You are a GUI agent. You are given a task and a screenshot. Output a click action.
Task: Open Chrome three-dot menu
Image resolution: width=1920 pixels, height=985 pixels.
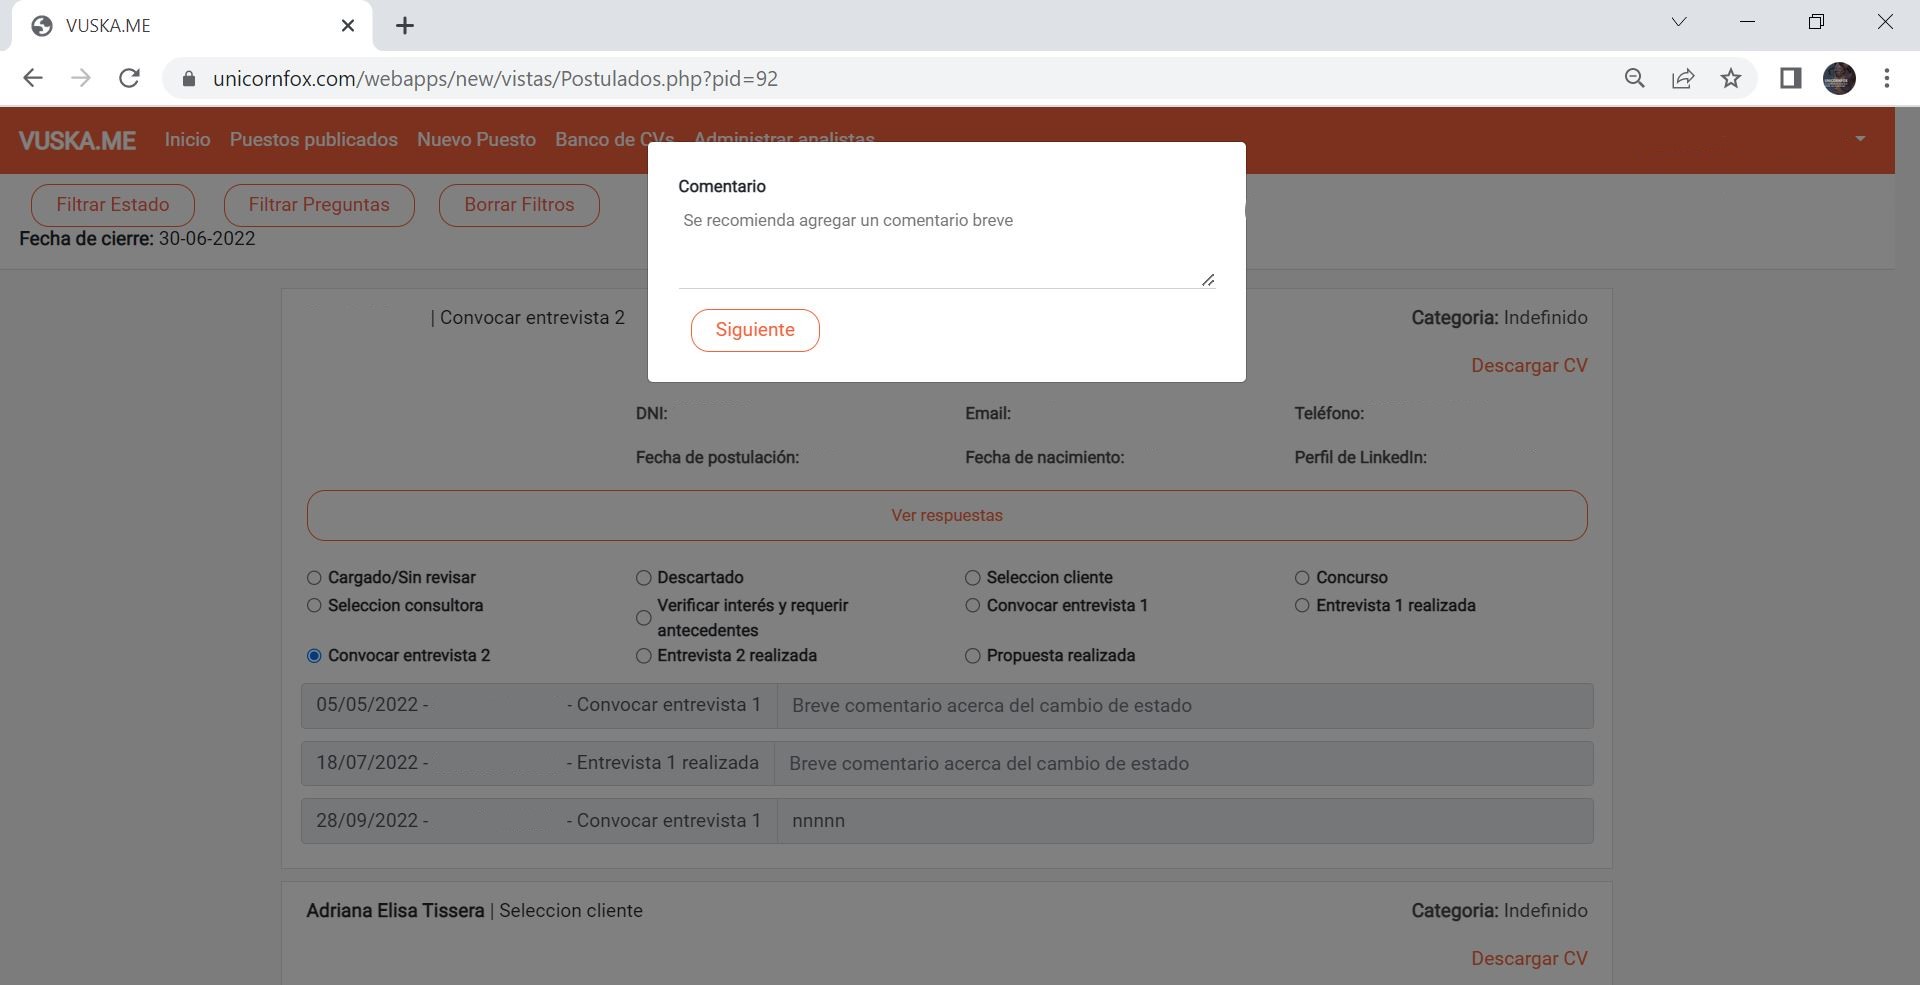click(1887, 78)
